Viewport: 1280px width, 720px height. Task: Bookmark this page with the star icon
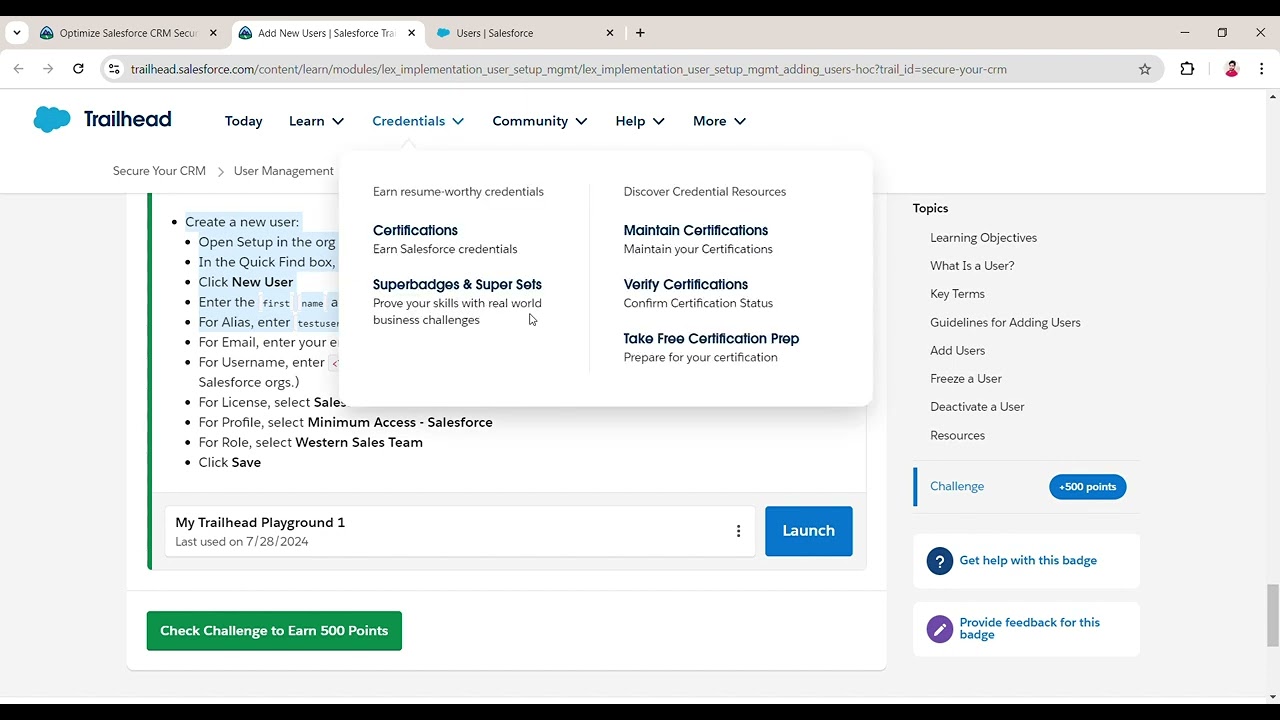[1145, 69]
